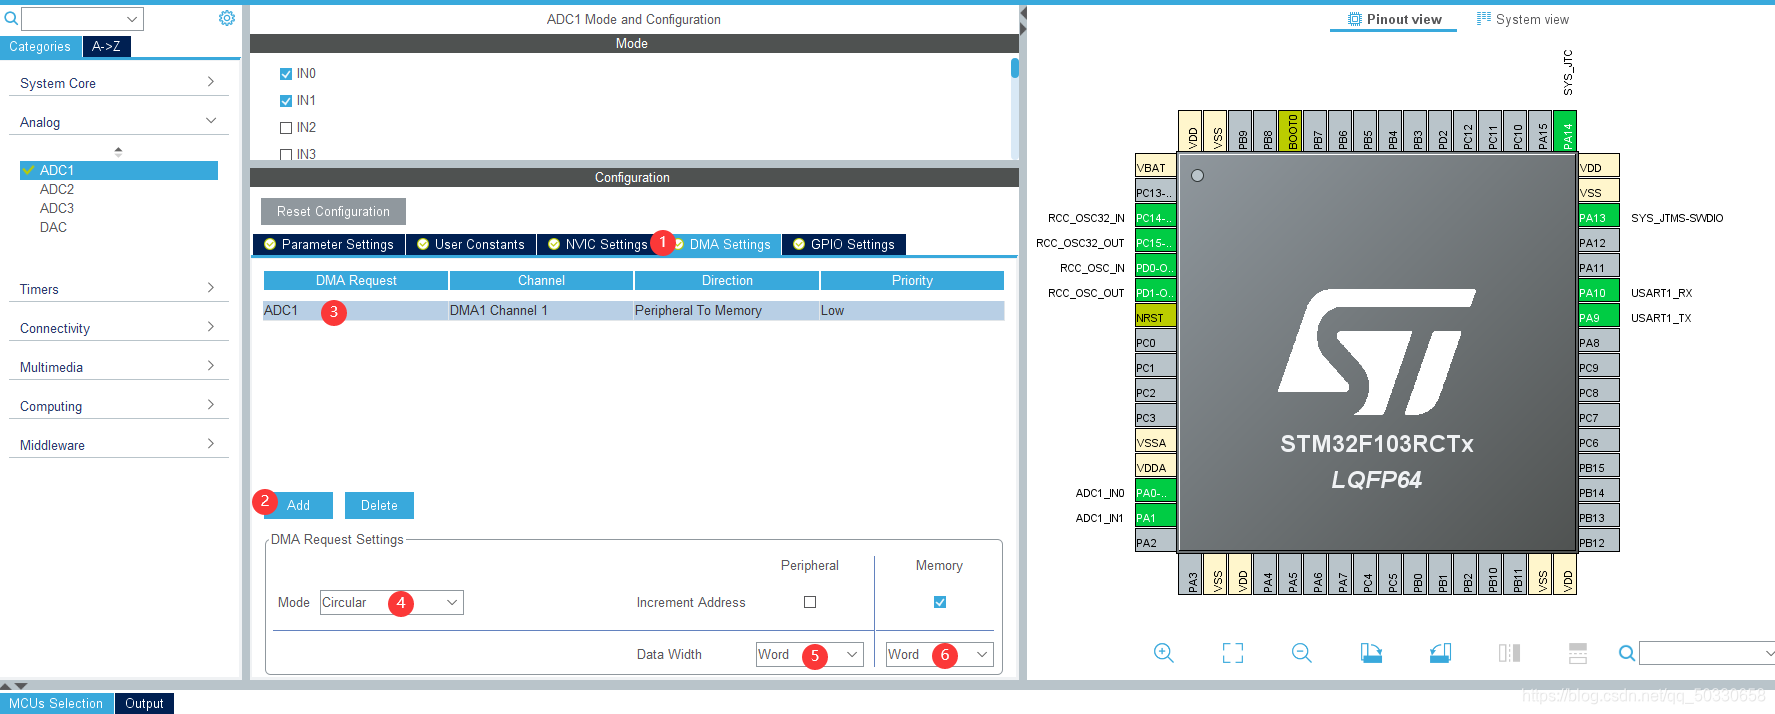Image resolution: width=1775 pixels, height=714 pixels.
Task: Click the search magnifier above the Categories tab
Action: click(11, 18)
